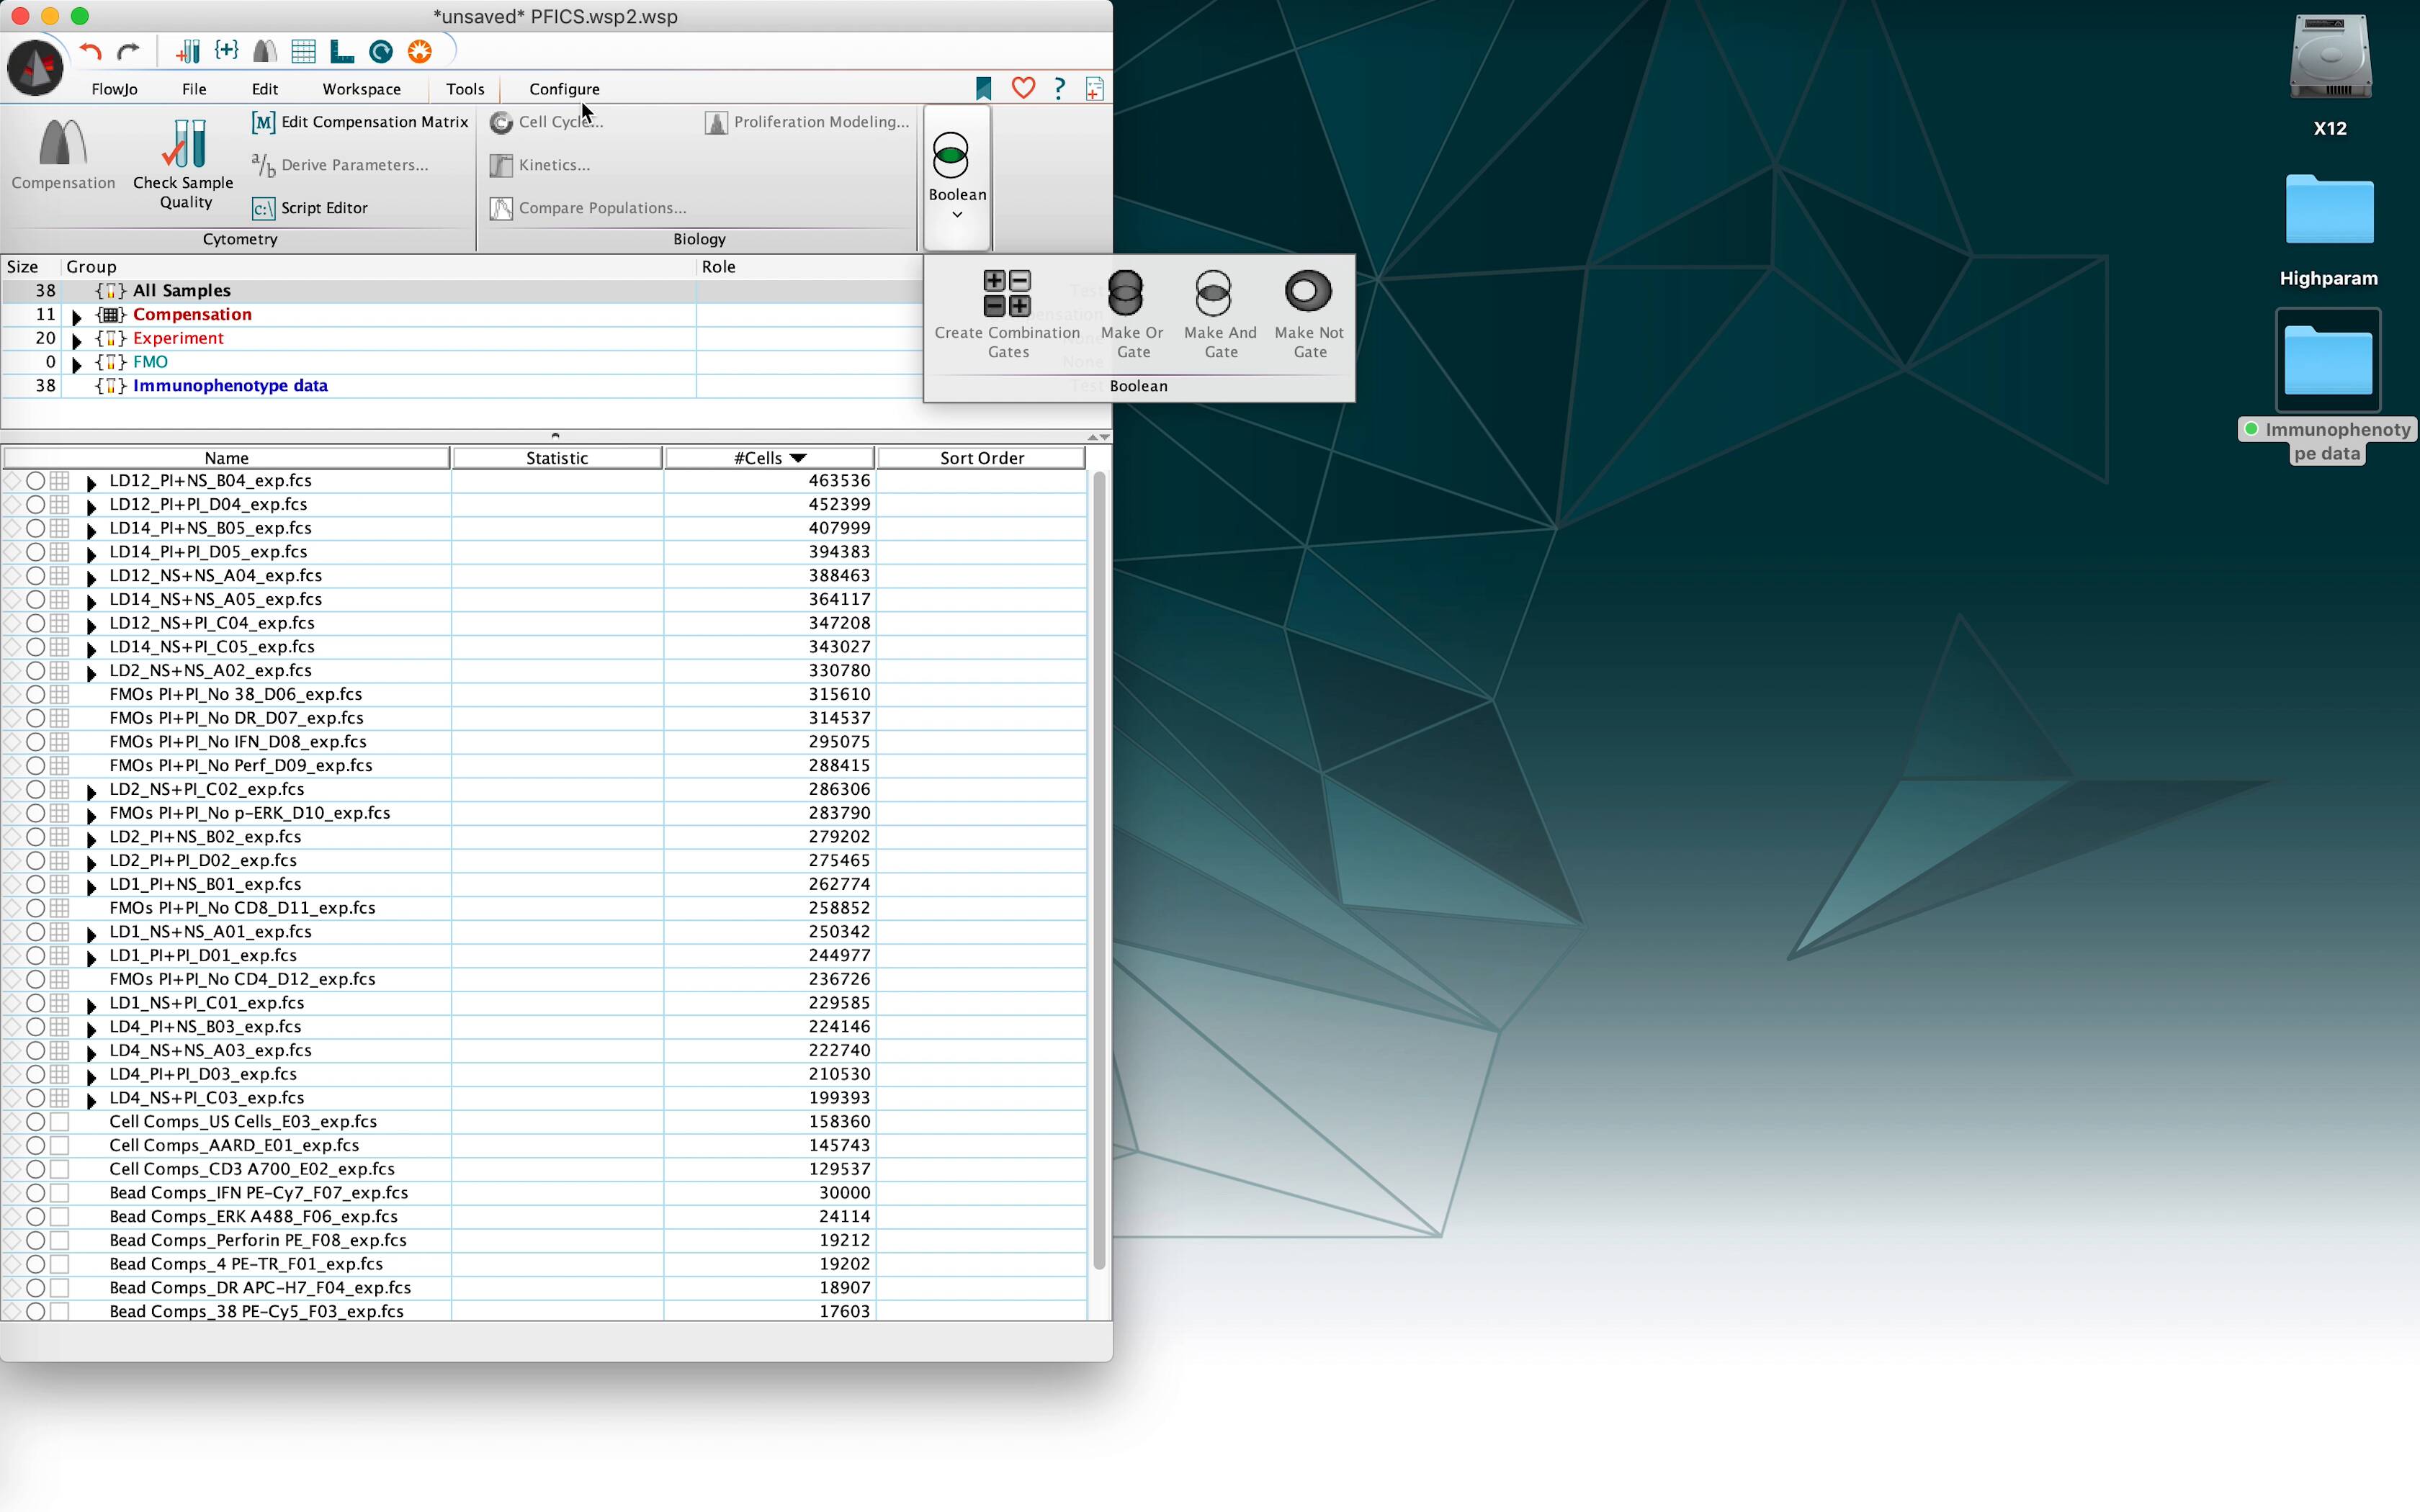2420x1512 pixels.
Task: Click the red heart favorites icon
Action: point(1023,88)
